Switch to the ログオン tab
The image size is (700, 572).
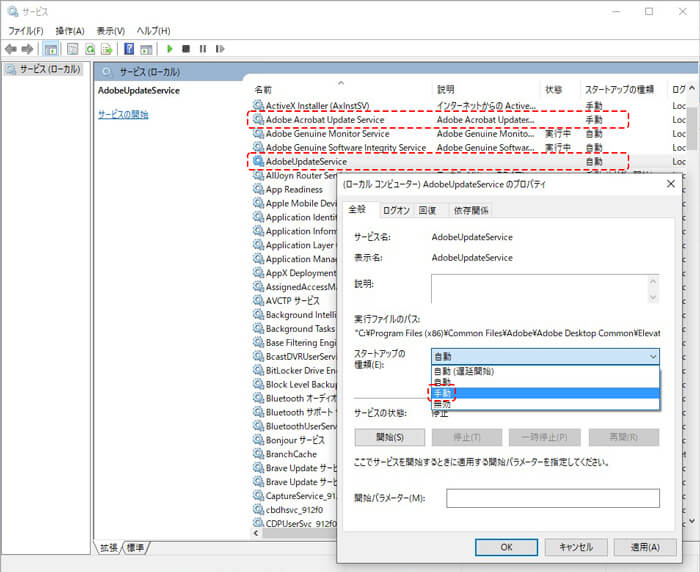[396, 210]
